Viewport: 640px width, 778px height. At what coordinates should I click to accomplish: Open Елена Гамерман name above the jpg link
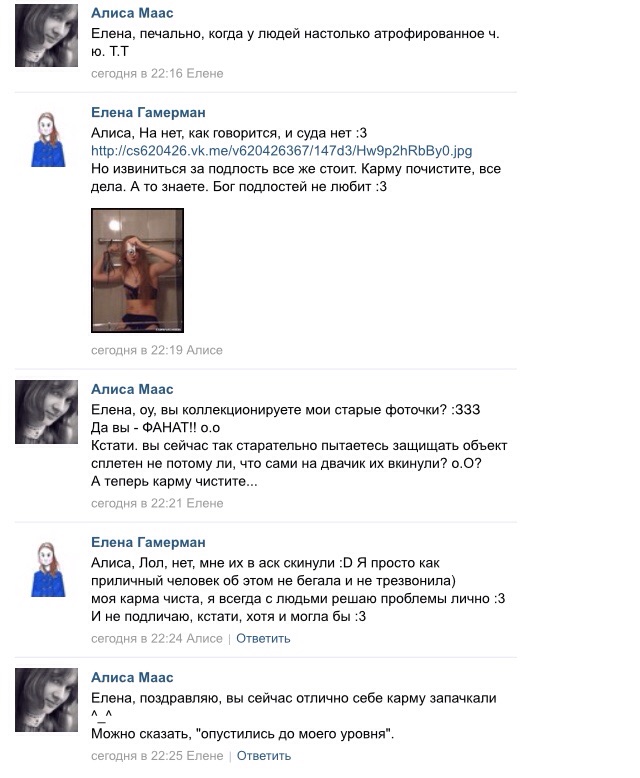148,113
